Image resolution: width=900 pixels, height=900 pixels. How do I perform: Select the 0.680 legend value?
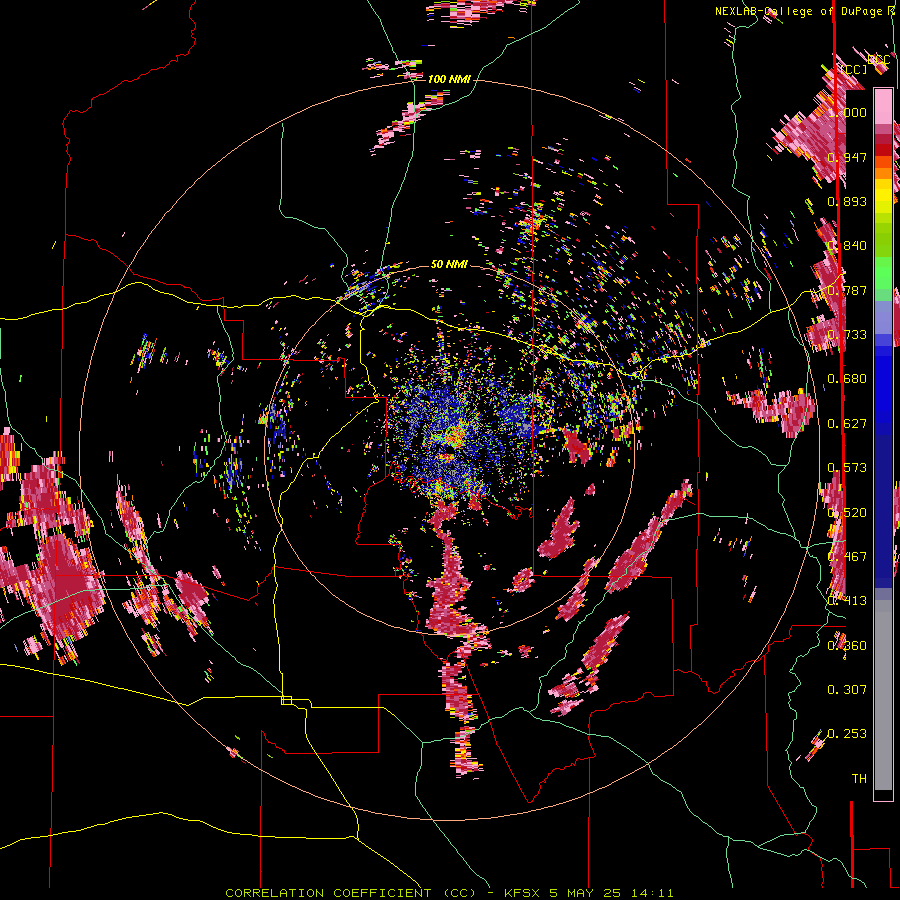click(847, 378)
